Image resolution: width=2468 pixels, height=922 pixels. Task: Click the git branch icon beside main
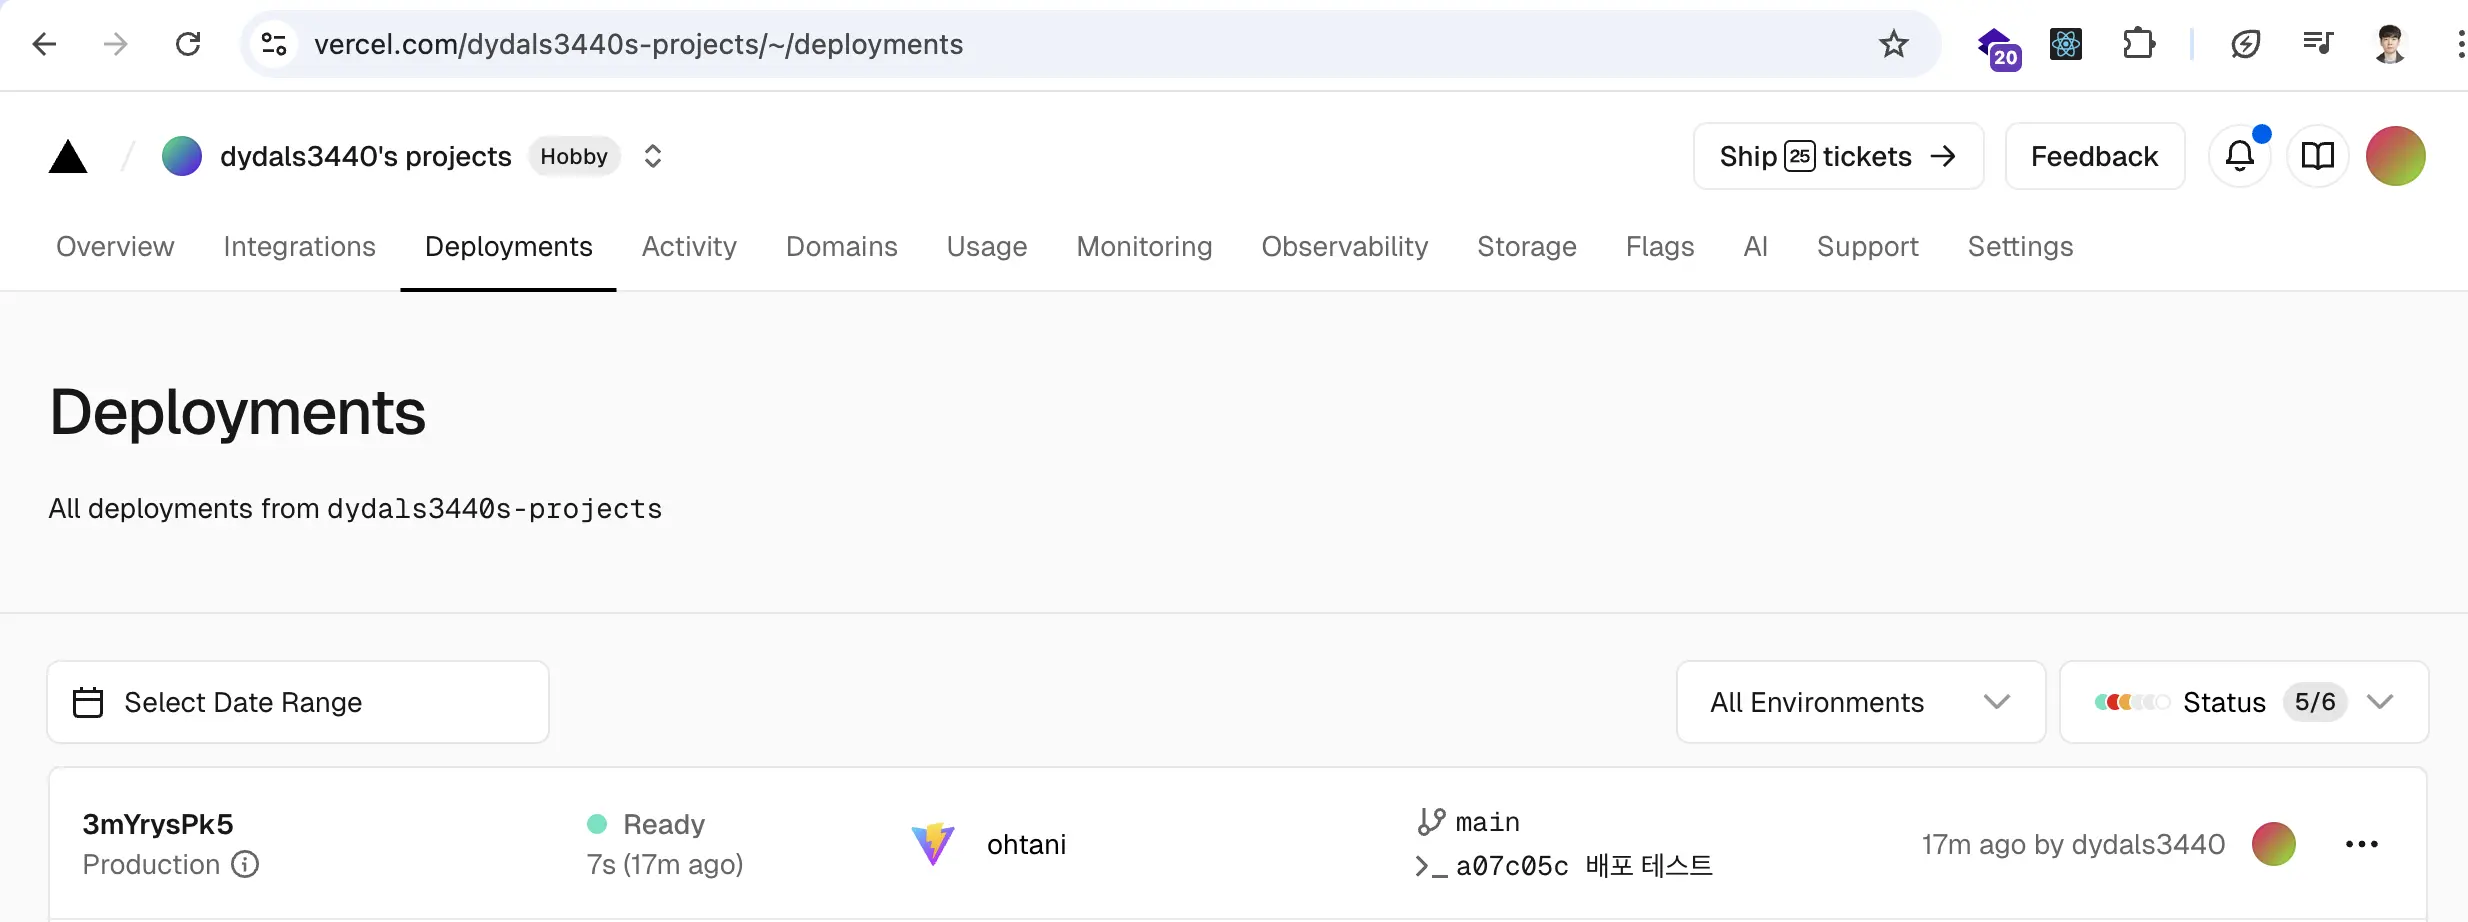coord(1430,820)
